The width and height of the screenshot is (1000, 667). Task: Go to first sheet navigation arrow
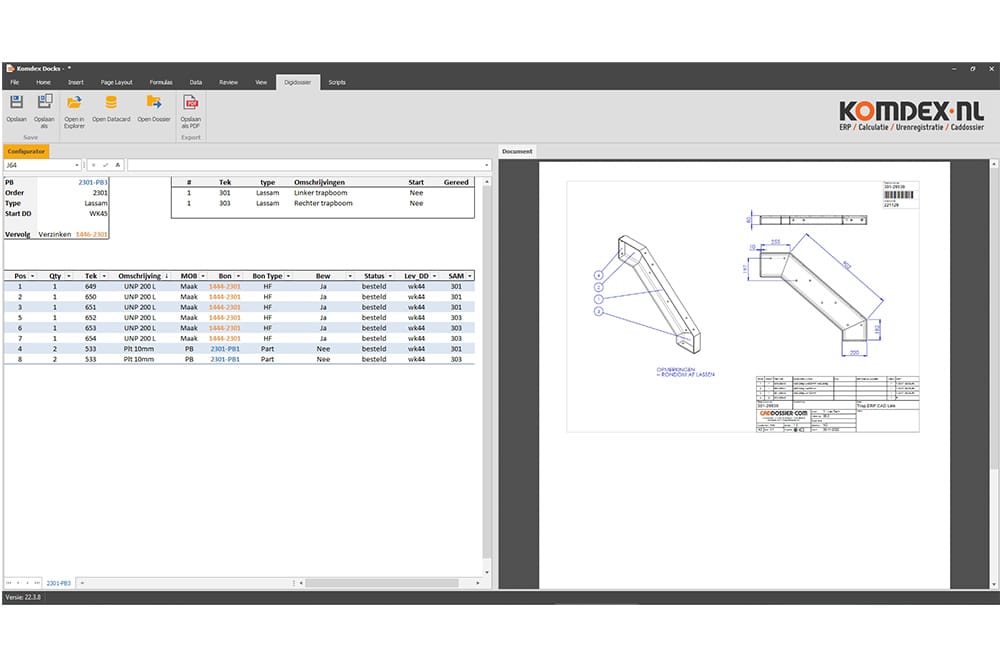point(9,583)
